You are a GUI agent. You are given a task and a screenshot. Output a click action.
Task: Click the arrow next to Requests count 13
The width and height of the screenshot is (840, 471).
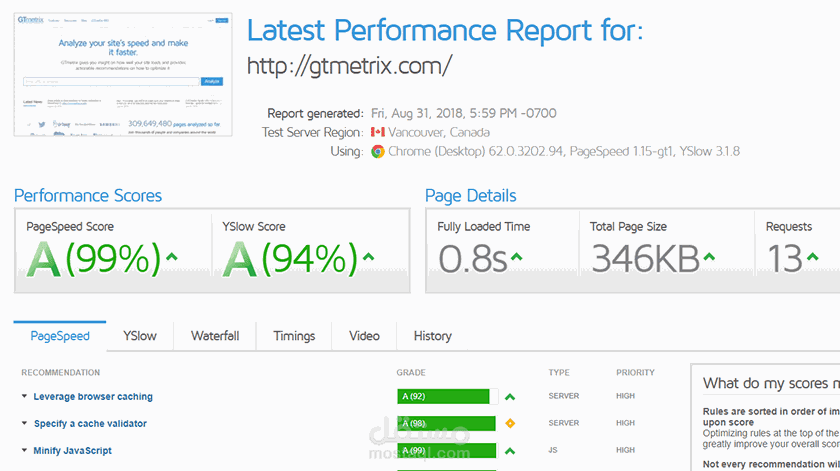pyautogui.click(x=813, y=257)
